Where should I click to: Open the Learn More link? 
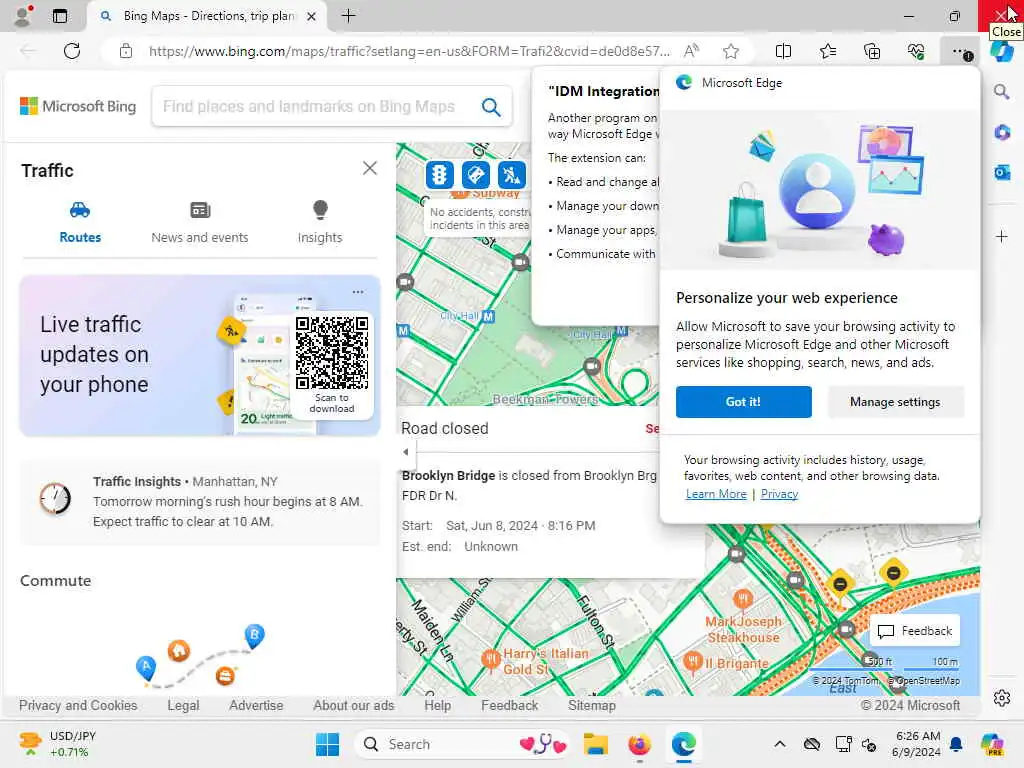[x=716, y=494]
